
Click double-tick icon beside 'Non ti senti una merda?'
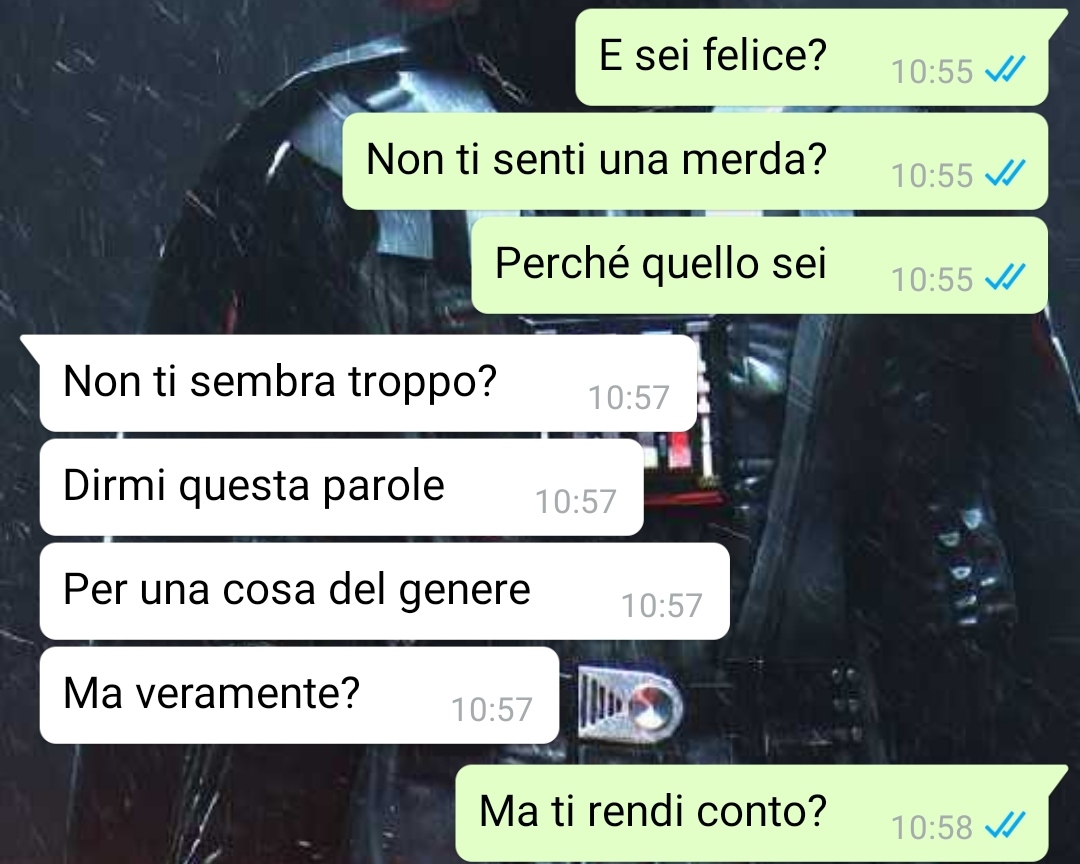coord(1006,174)
